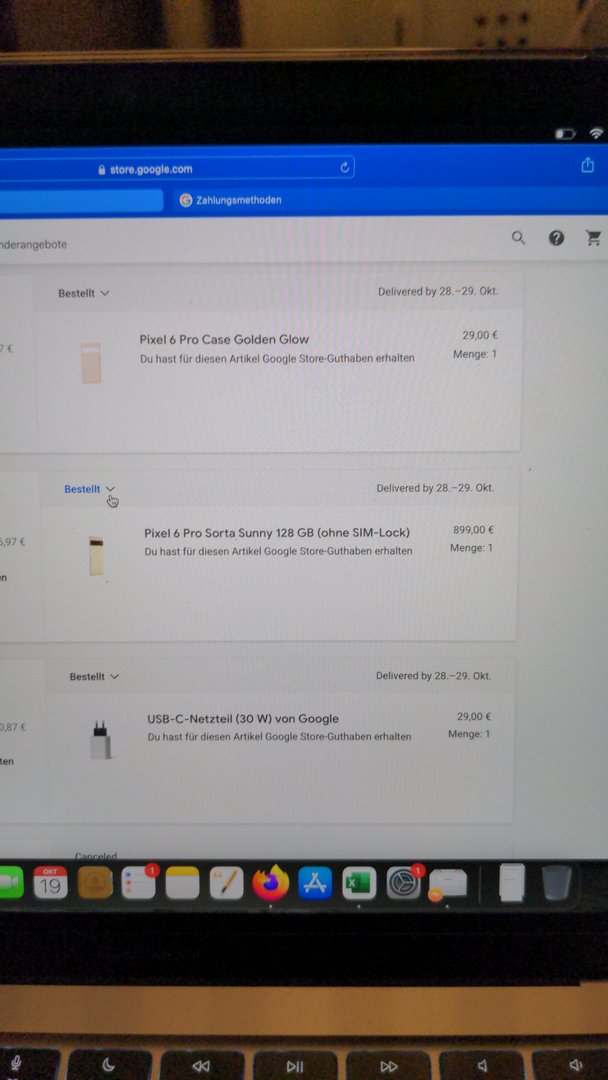Screen dimensions: 608x1080
Task: Click the Safari share icon
Action: tap(587, 165)
